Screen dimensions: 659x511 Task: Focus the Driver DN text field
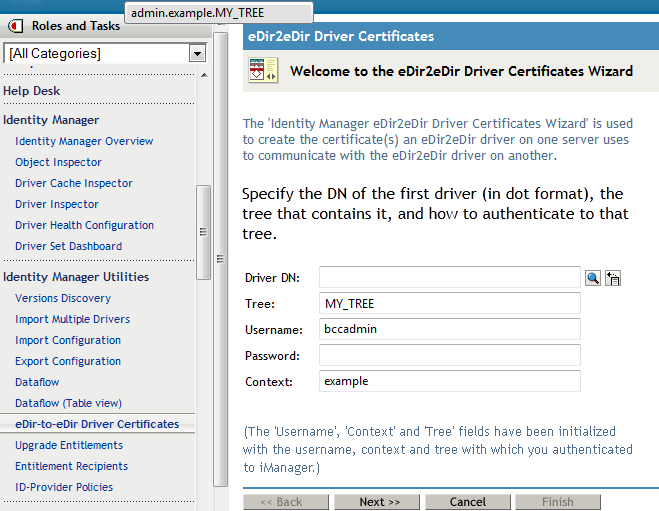[x=449, y=277]
